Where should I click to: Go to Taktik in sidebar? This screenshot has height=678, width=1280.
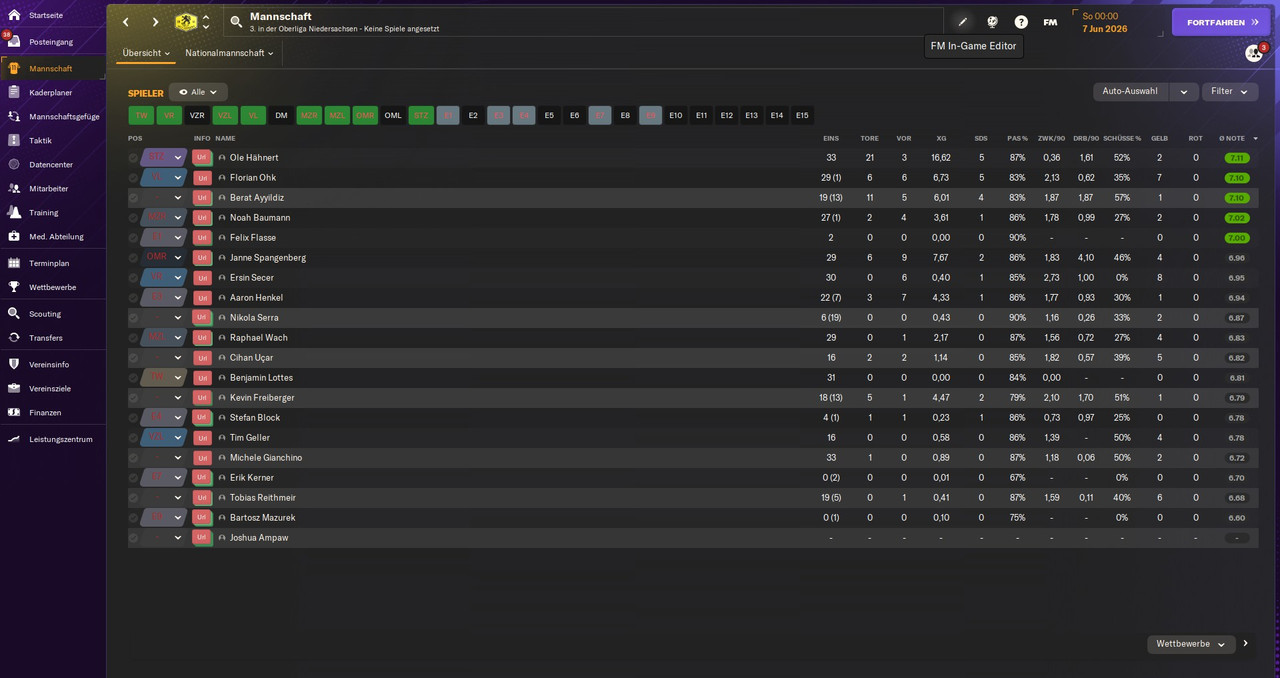(40, 141)
